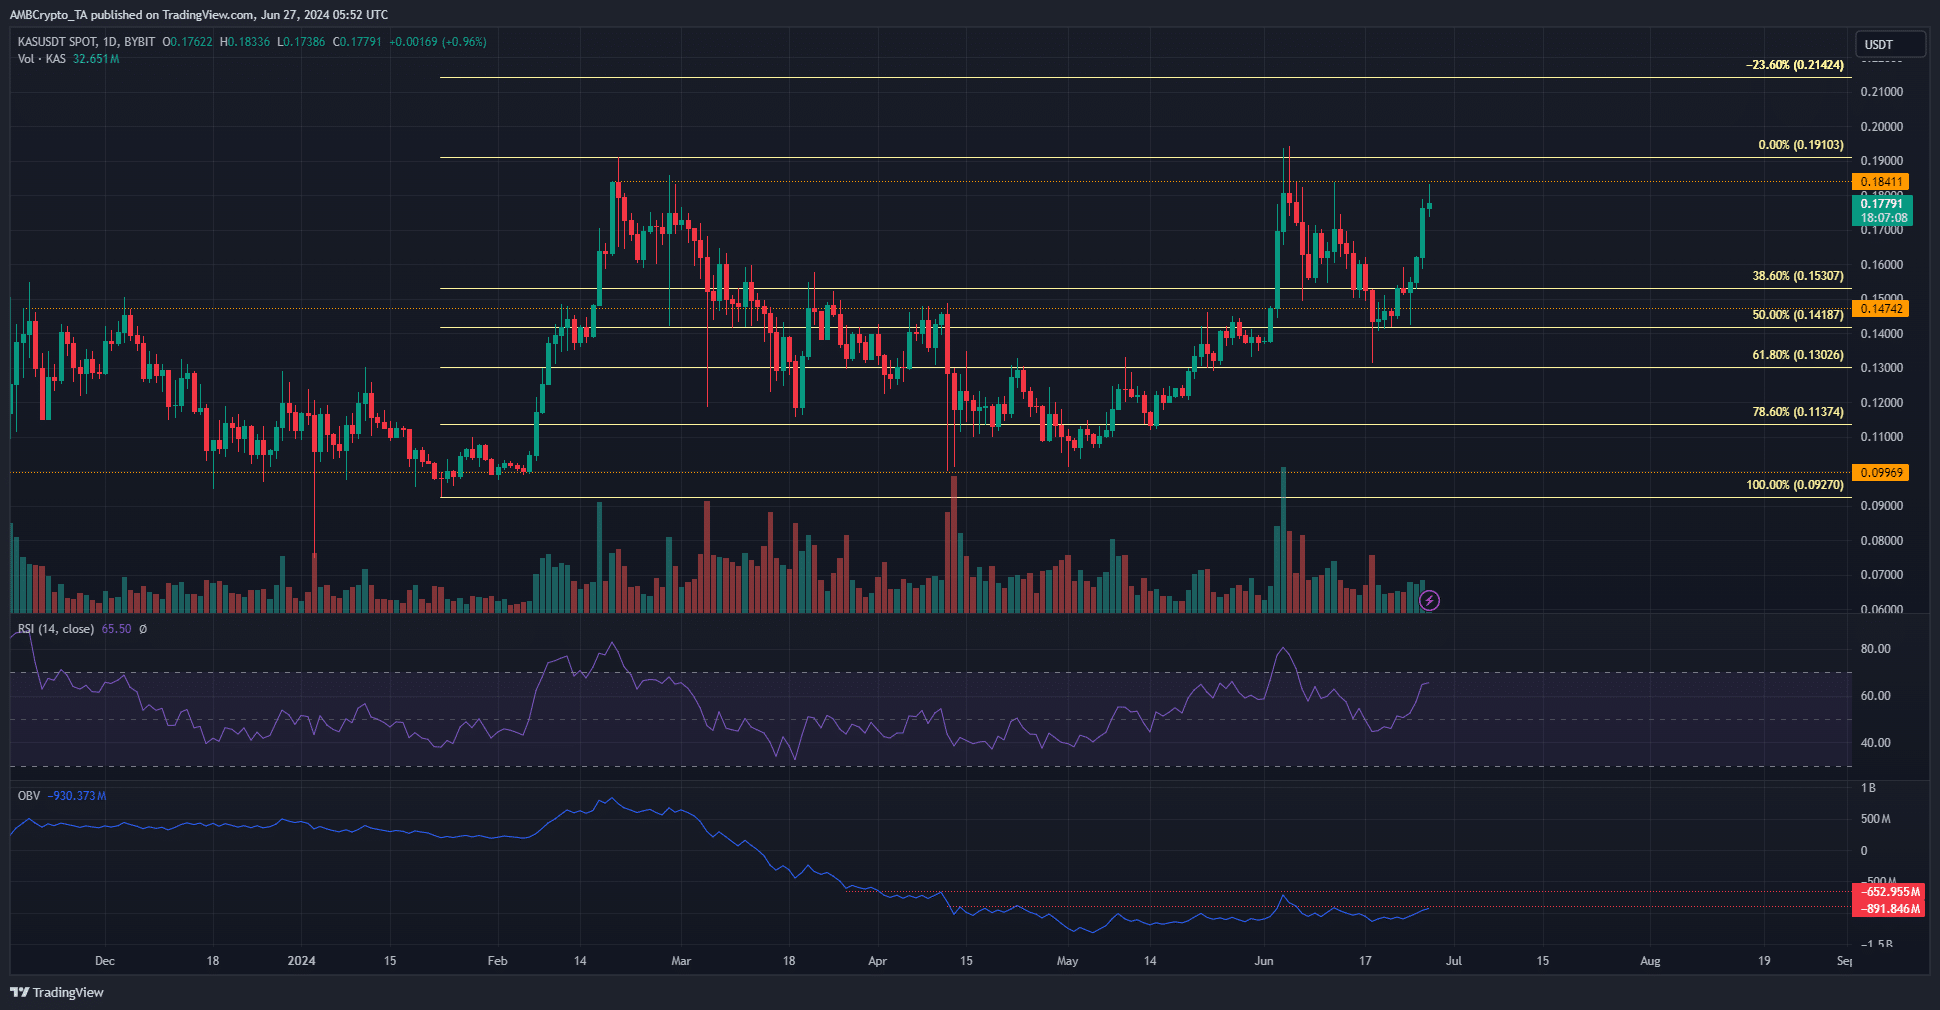Select the 0.00% (0.19103) Fibonacci label
Viewport: 1940px width, 1010px height.
(1801, 145)
